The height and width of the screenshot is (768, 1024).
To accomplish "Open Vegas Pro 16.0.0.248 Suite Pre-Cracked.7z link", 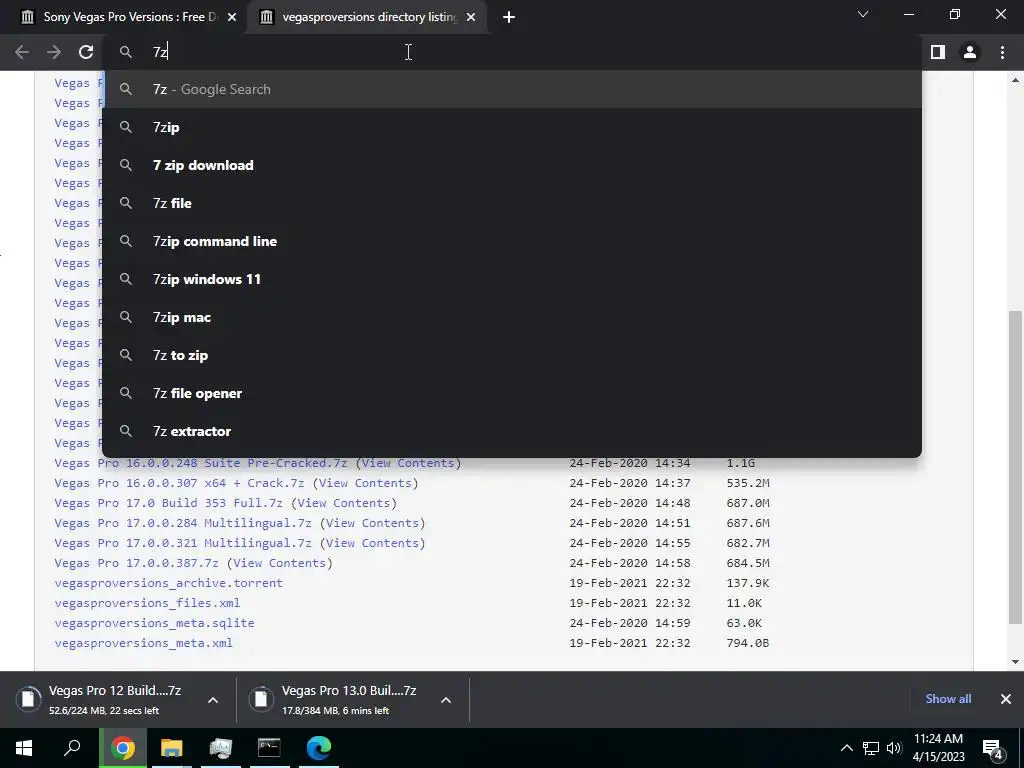I will point(200,463).
